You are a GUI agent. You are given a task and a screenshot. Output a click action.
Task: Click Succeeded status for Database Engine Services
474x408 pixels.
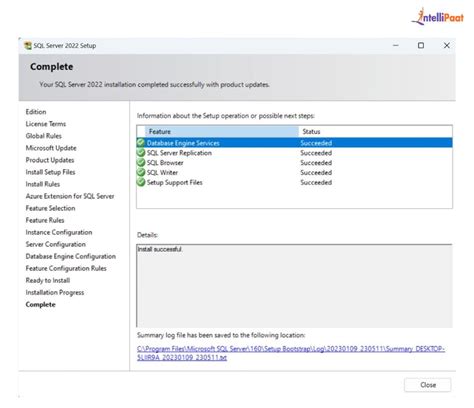click(316, 143)
